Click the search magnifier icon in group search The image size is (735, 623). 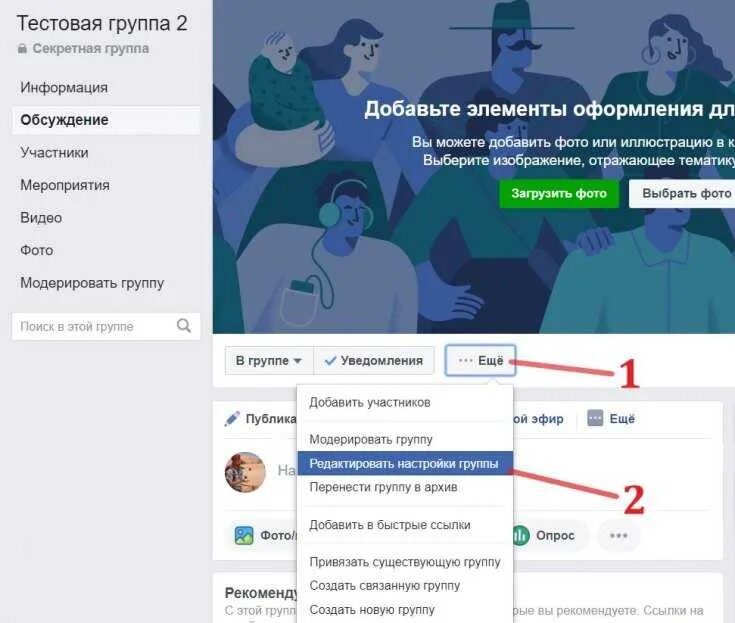pyautogui.click(x=184, y=326)
